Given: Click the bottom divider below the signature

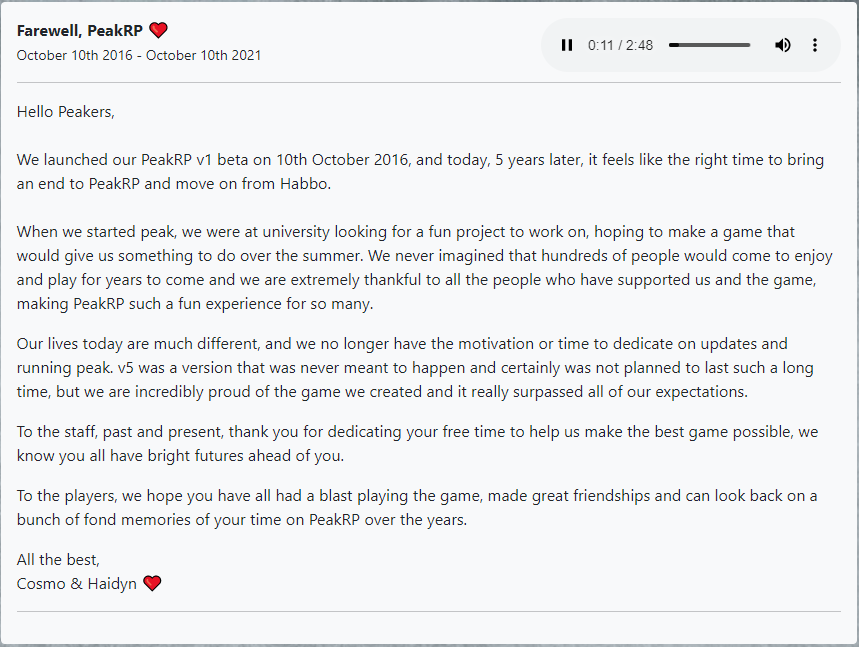Looking at the screenshot, I should 429,611.
